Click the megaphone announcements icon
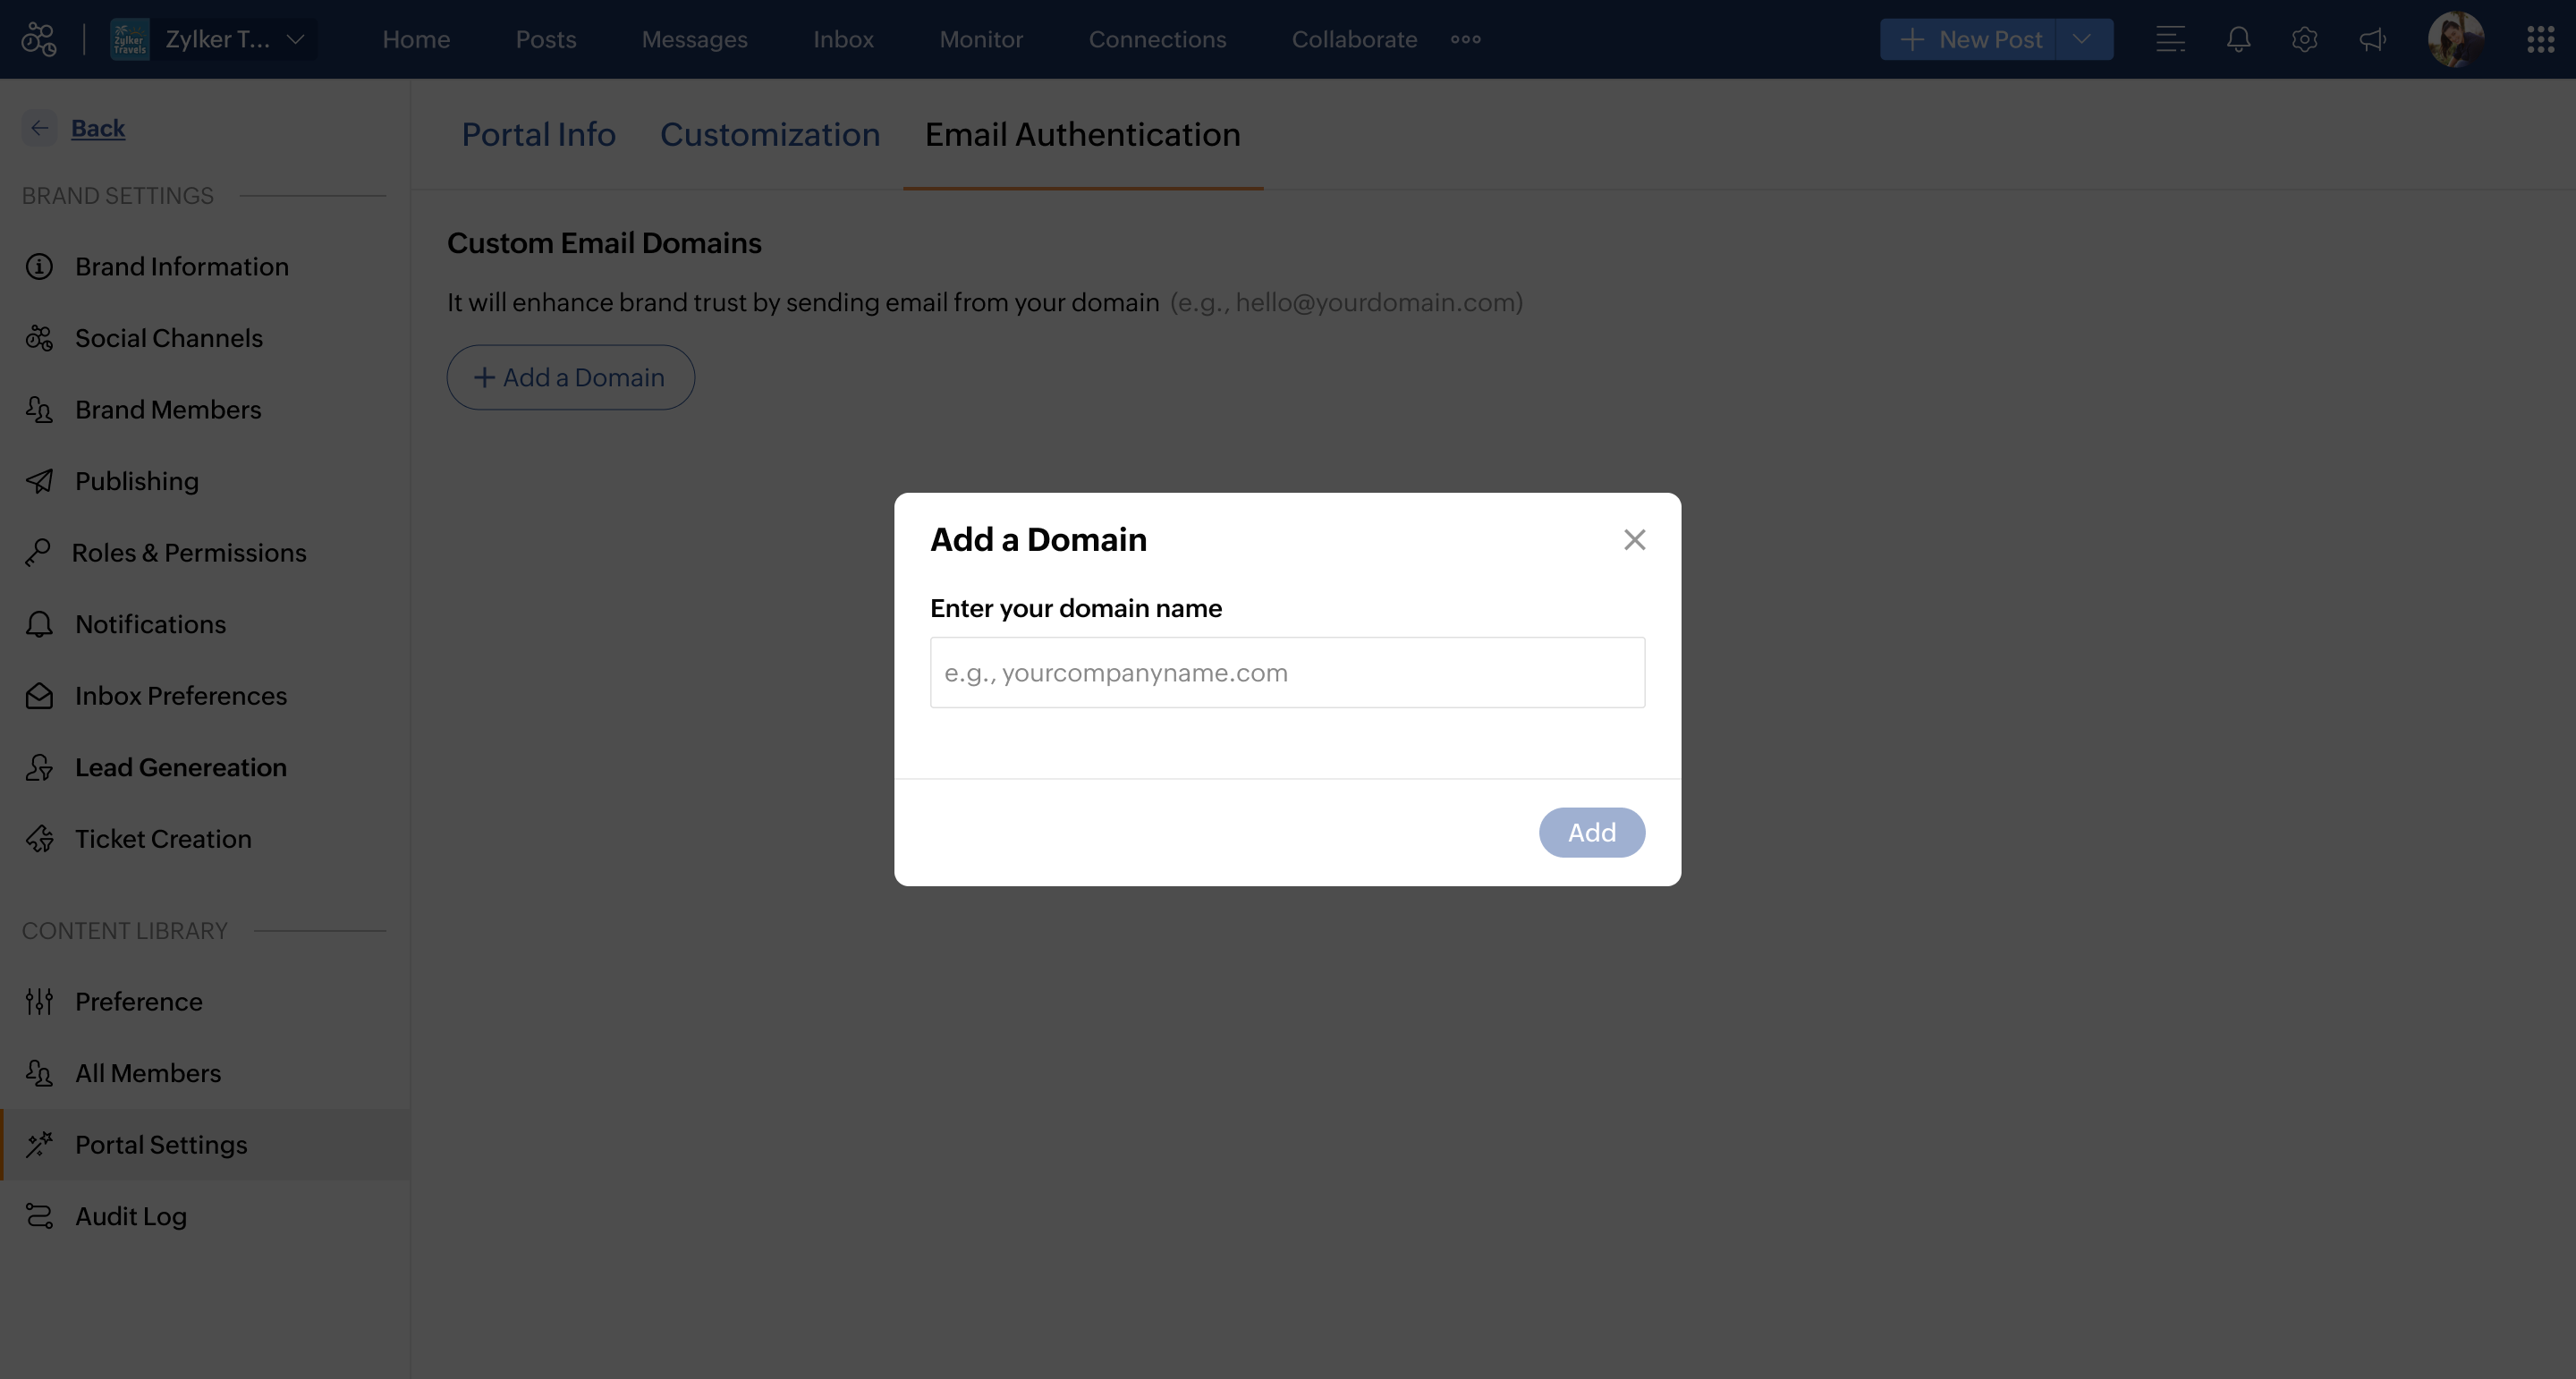This screenshot has width=2576, height=1379. click(x=2372, y=39)
